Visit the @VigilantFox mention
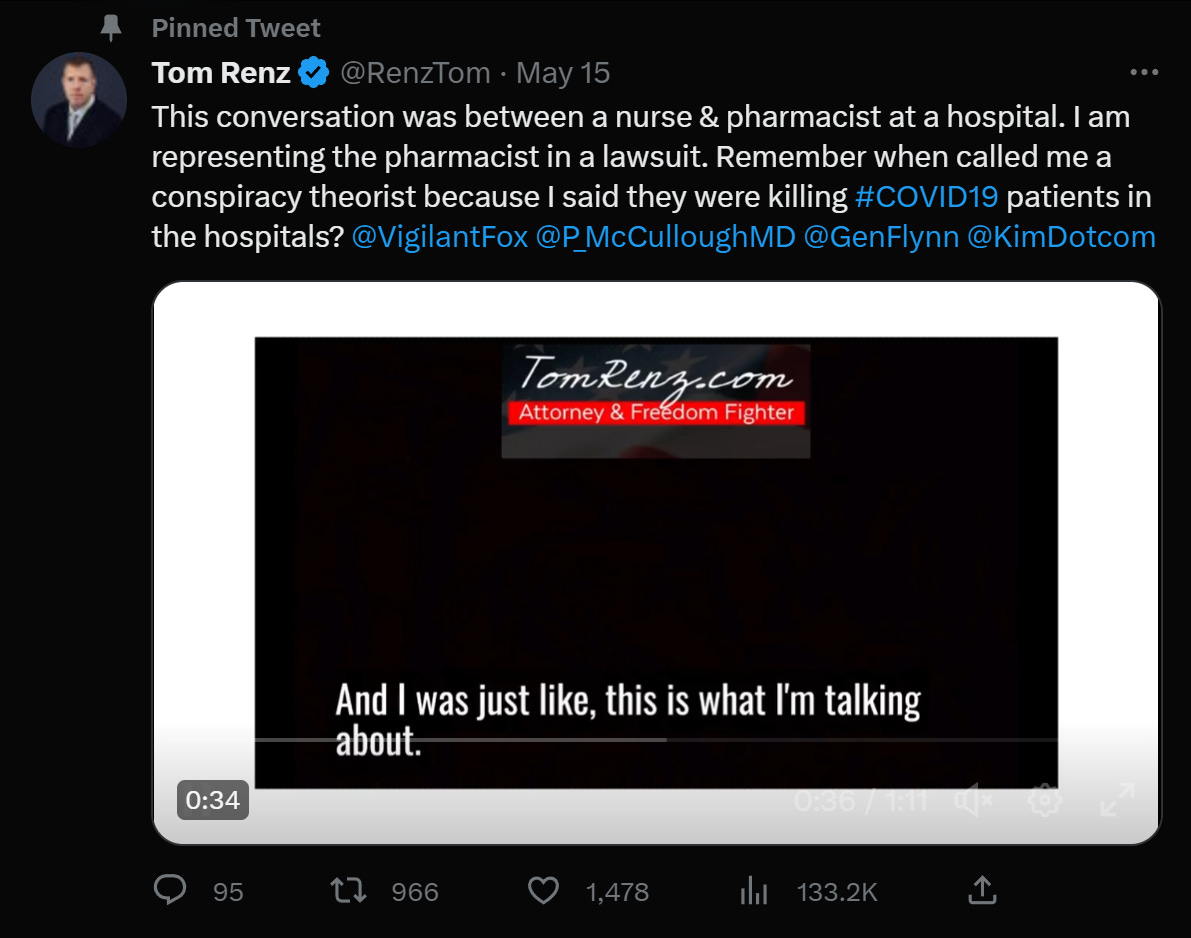The image size is (1191, 938). tap(439, 237)
